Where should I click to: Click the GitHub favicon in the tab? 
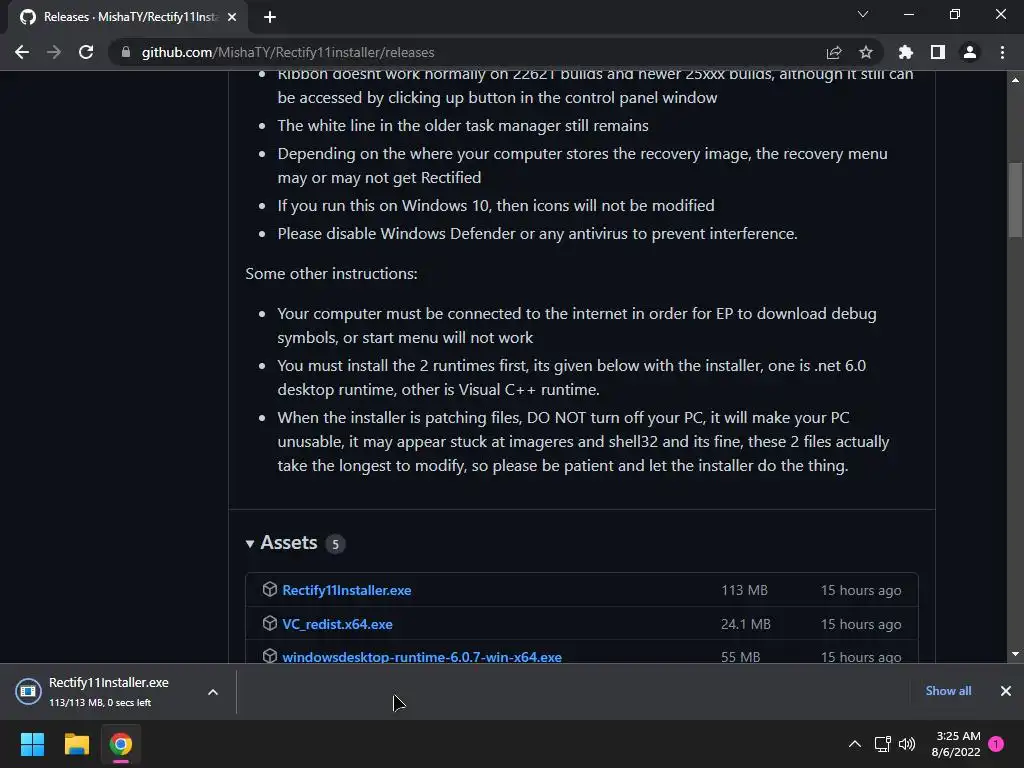(27, 17)
